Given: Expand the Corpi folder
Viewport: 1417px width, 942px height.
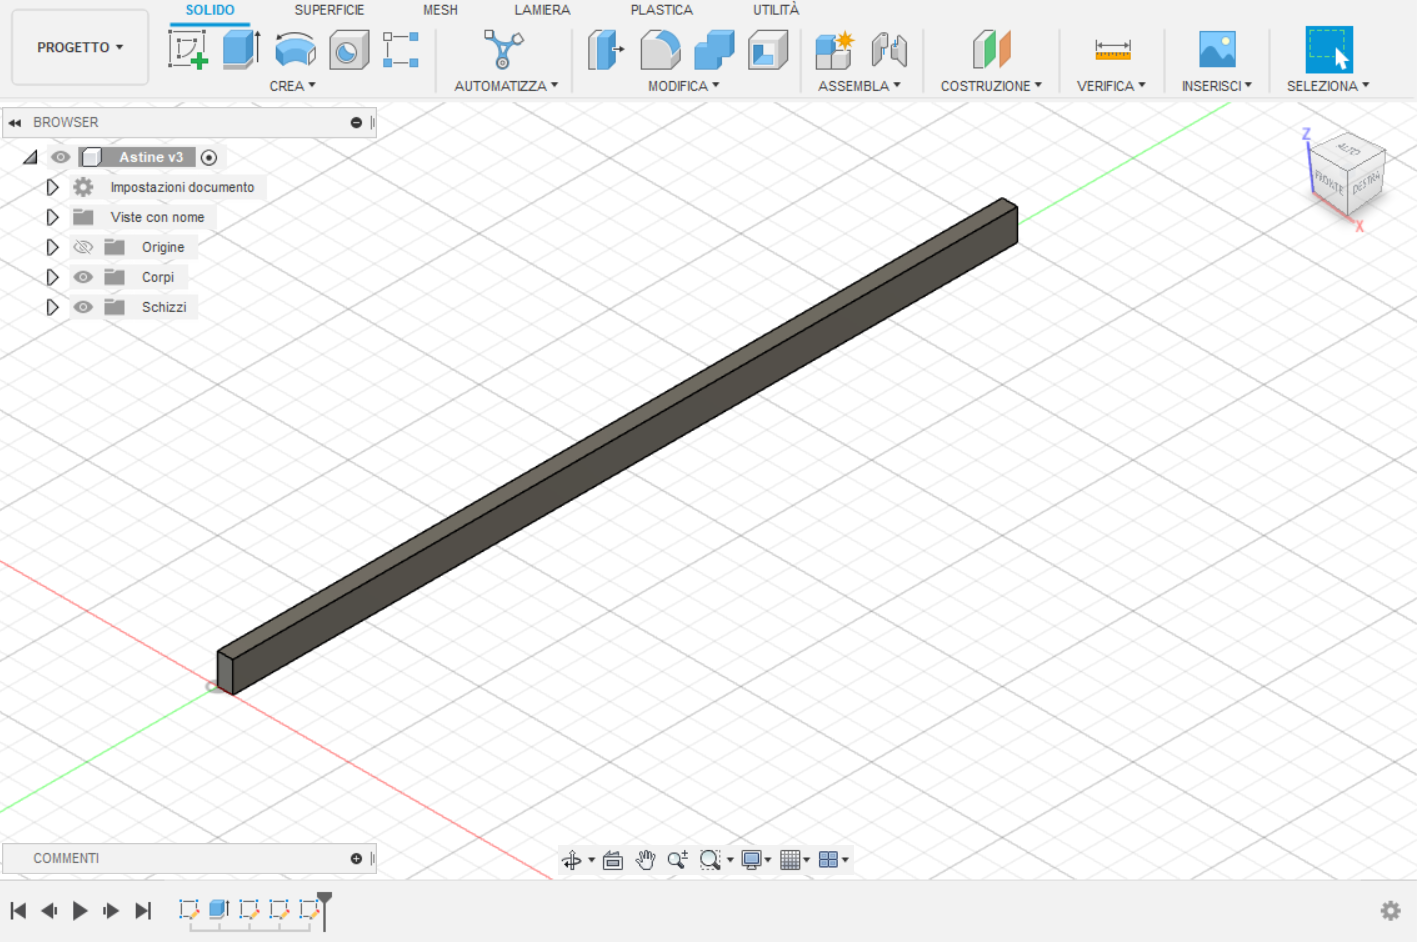Looking at the screenshot, I should pyautogui.click(x=52, y=277).
